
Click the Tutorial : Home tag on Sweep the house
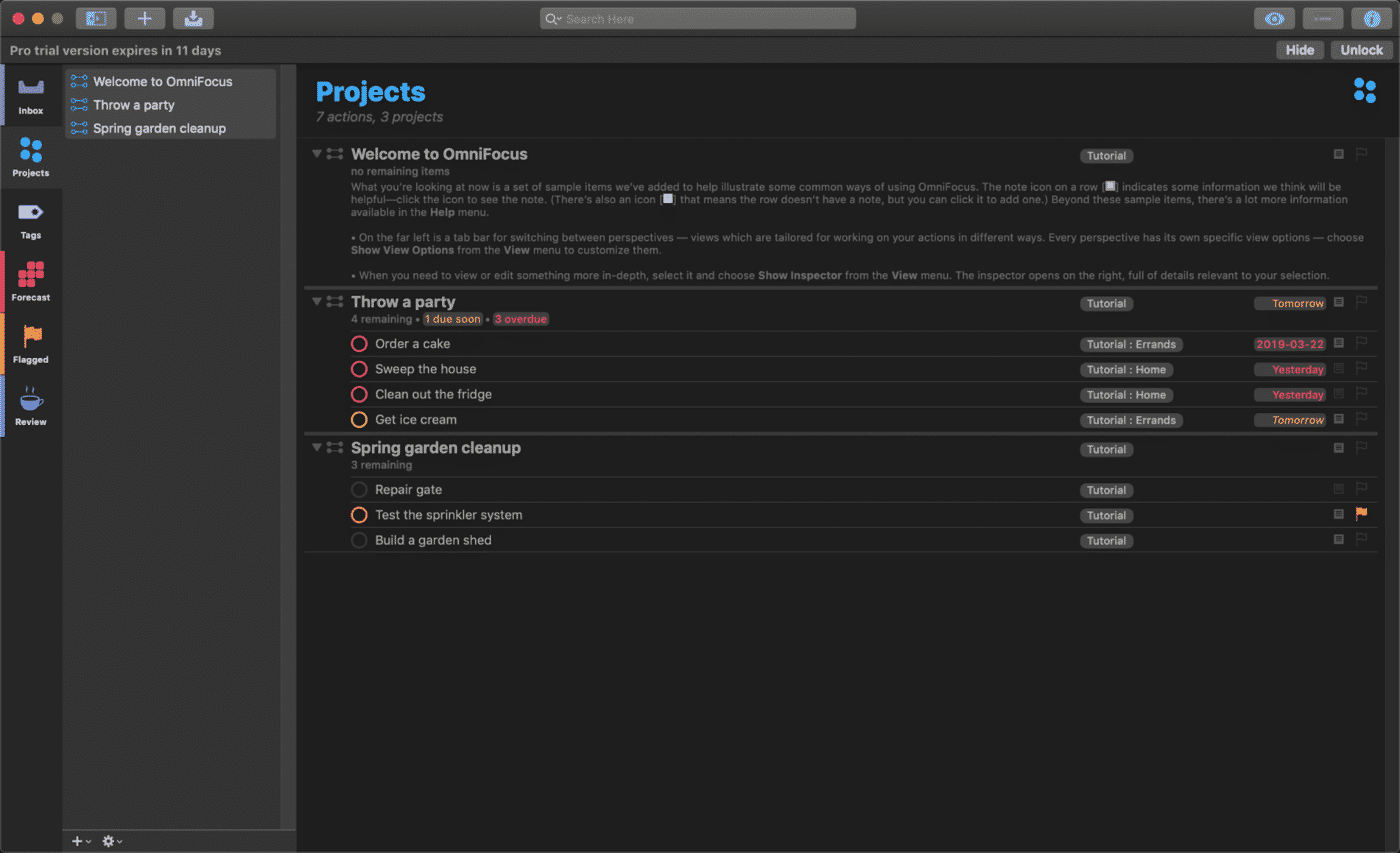click(x=1126, y=369)
